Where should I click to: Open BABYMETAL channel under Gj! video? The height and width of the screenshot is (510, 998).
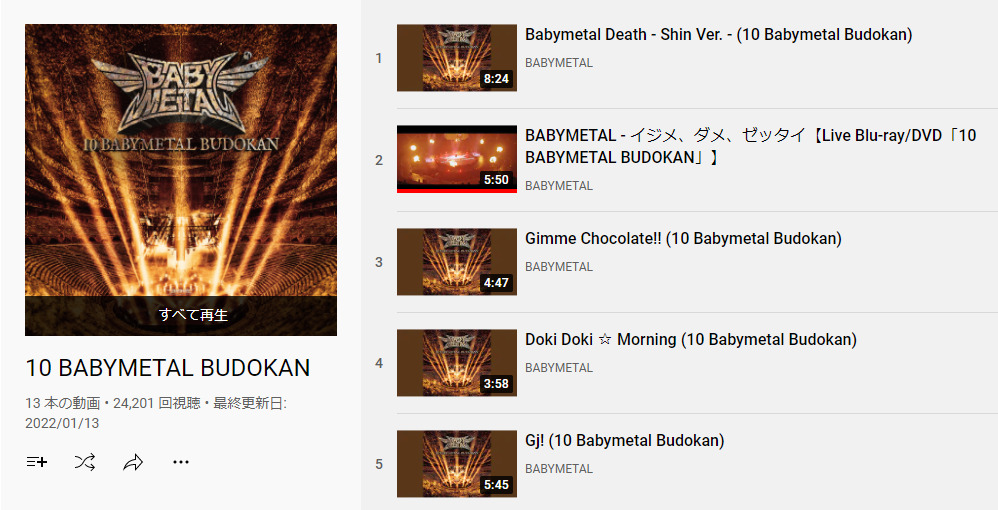point(559,469)
